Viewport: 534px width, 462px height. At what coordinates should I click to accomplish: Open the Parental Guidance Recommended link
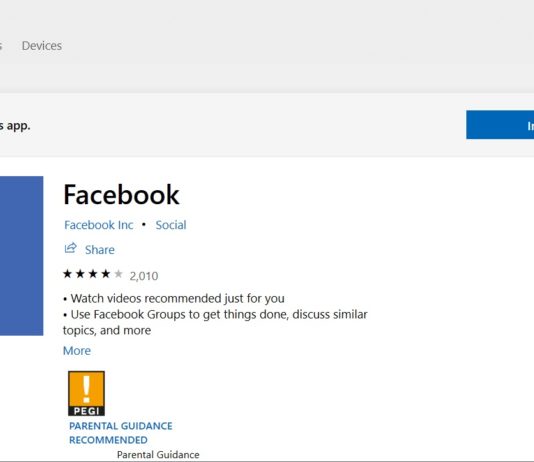[x=121, y=433]
